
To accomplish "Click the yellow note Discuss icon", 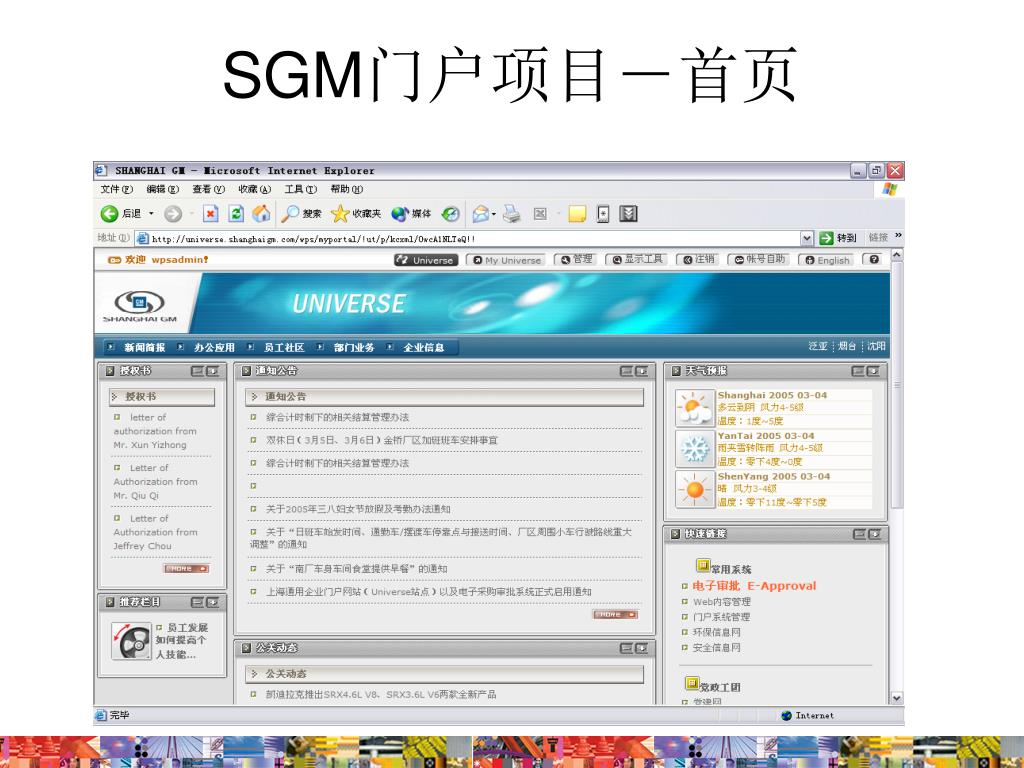I will tap(577, 214).
